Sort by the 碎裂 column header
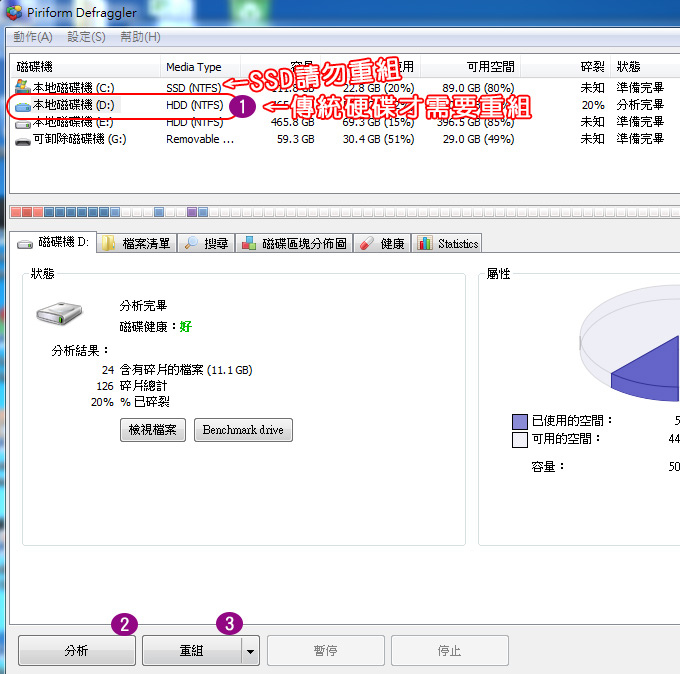This screenshot has height=674, width=680. (566, 66)
